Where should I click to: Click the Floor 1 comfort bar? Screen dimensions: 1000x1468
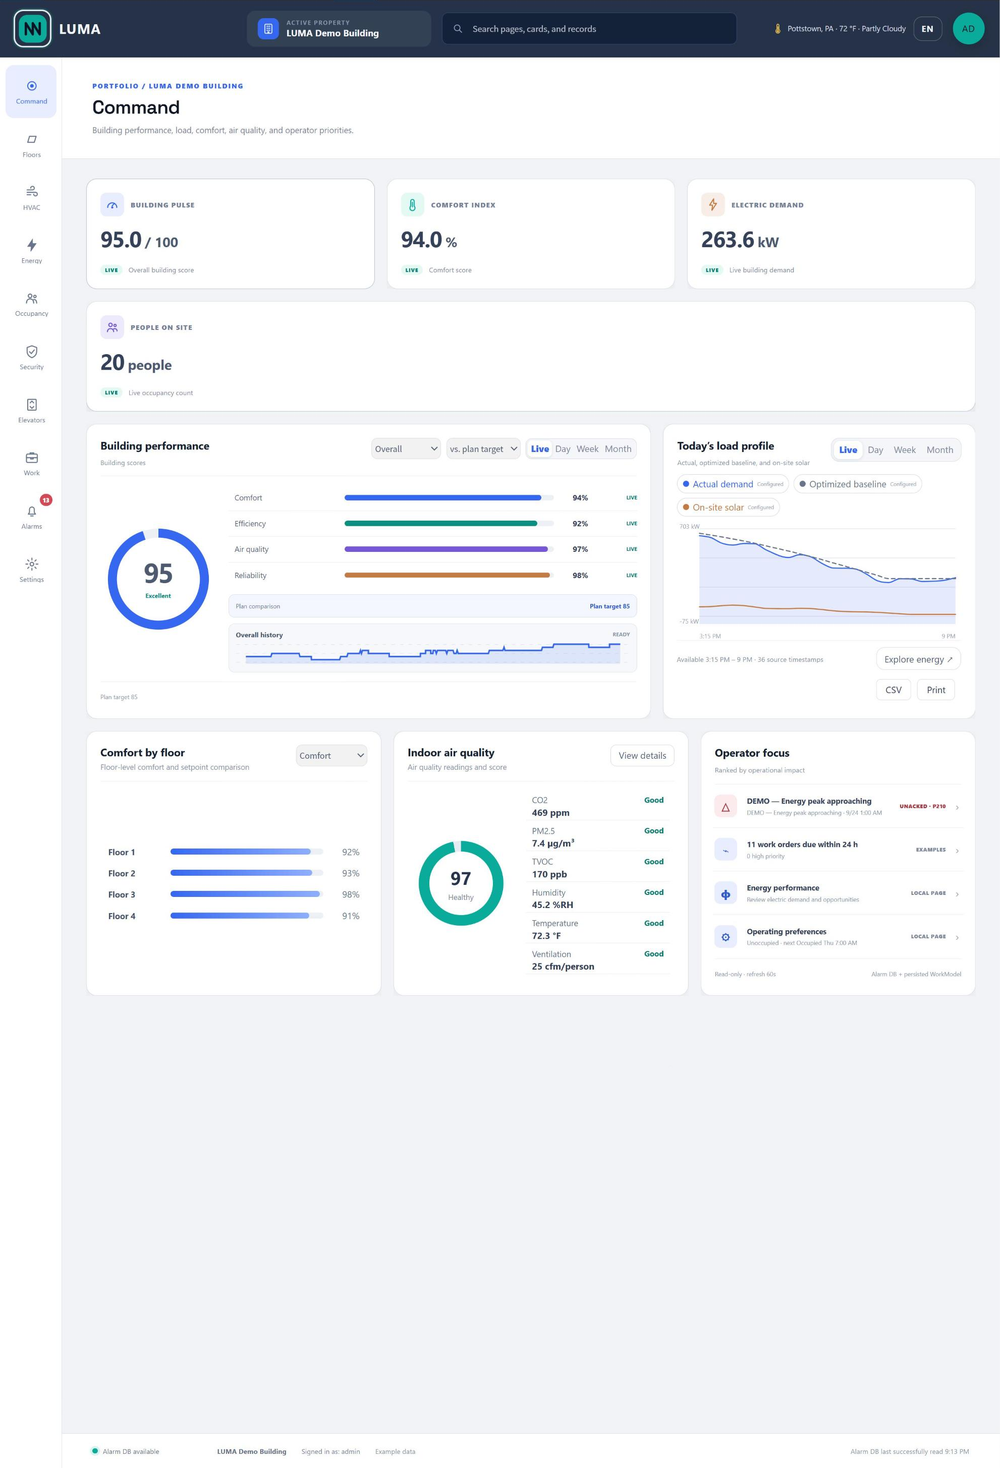click(247, 852)
